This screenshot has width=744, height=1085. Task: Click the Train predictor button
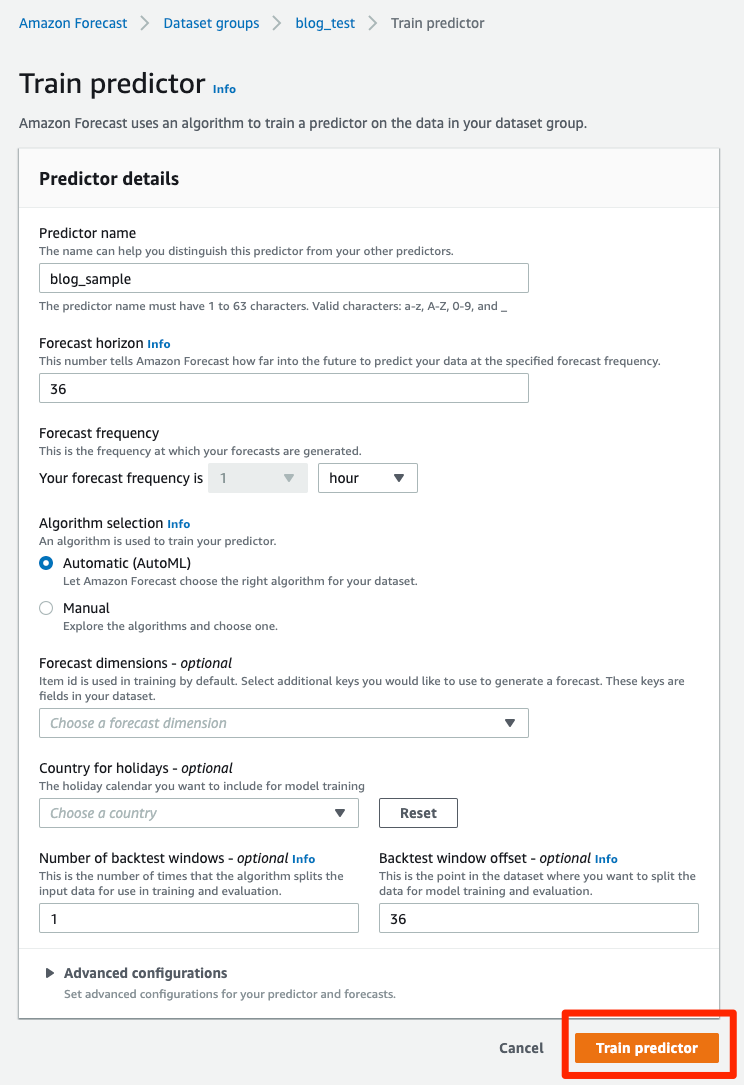[x=646, y=1048]
